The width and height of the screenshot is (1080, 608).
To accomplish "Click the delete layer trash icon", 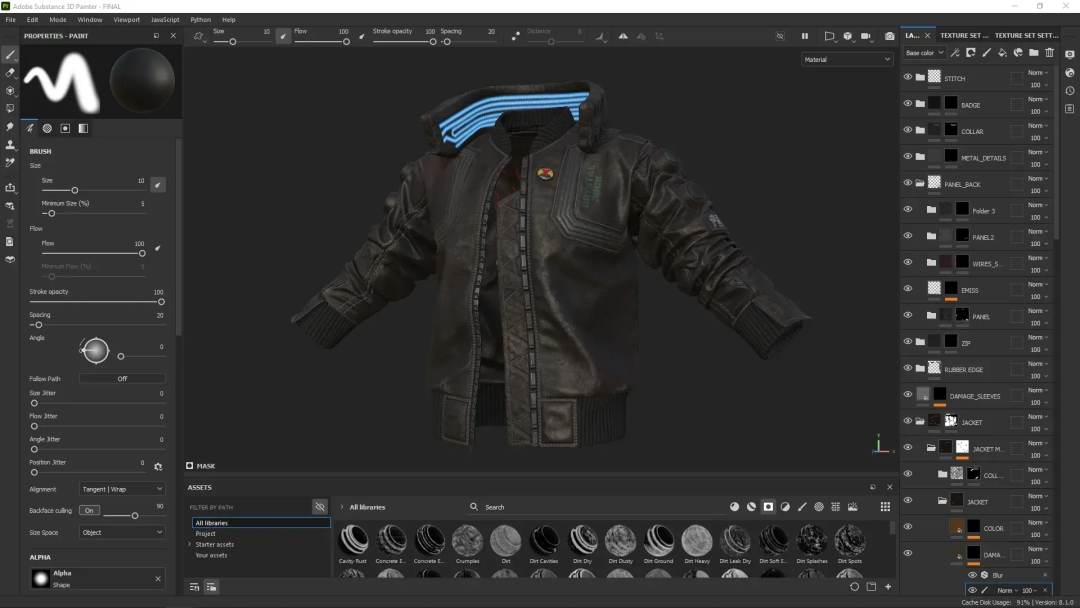I will pos(1049,52).
